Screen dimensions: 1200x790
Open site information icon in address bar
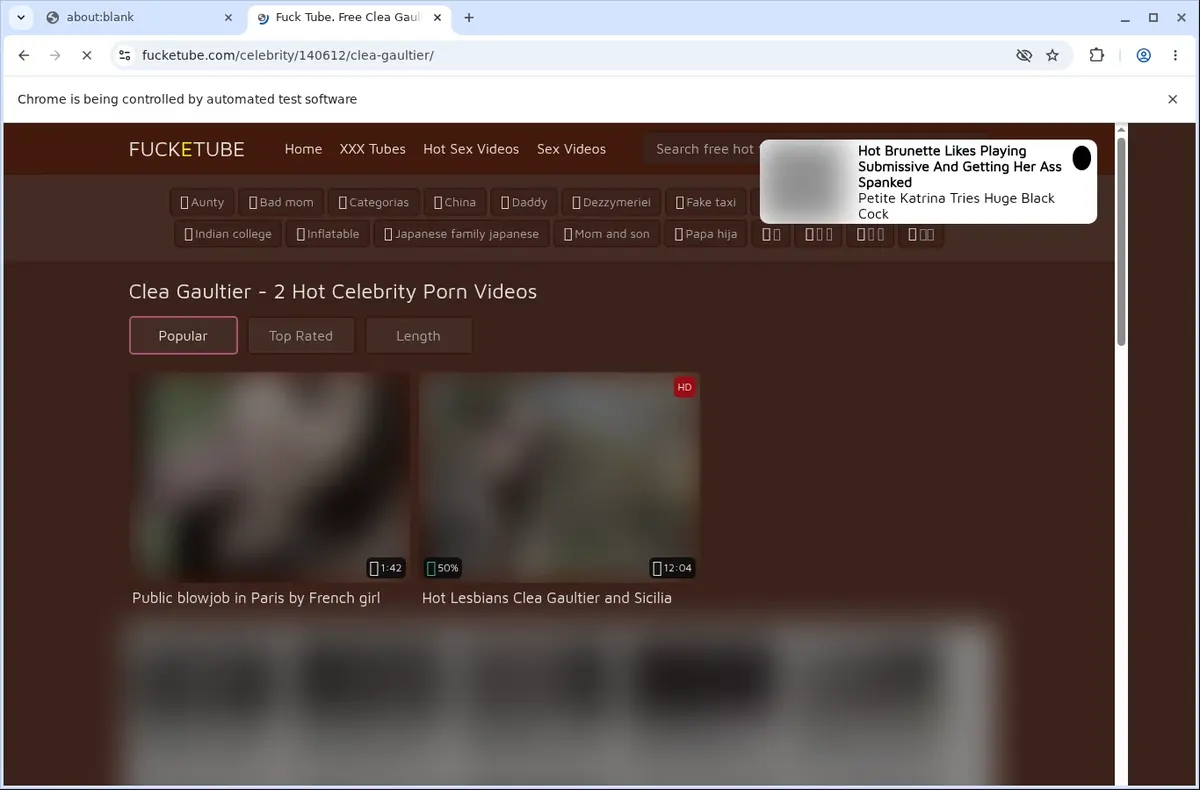point(124,56)
